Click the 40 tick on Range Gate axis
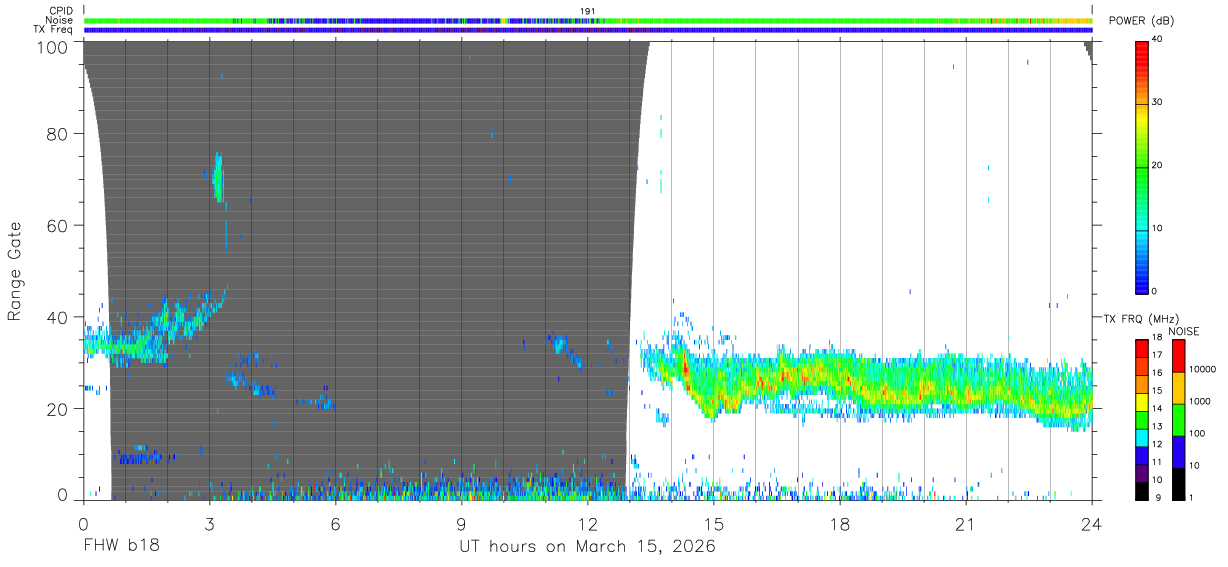Screen dimensions: 1228x567 pyautogui.click(x=58, y=318)
